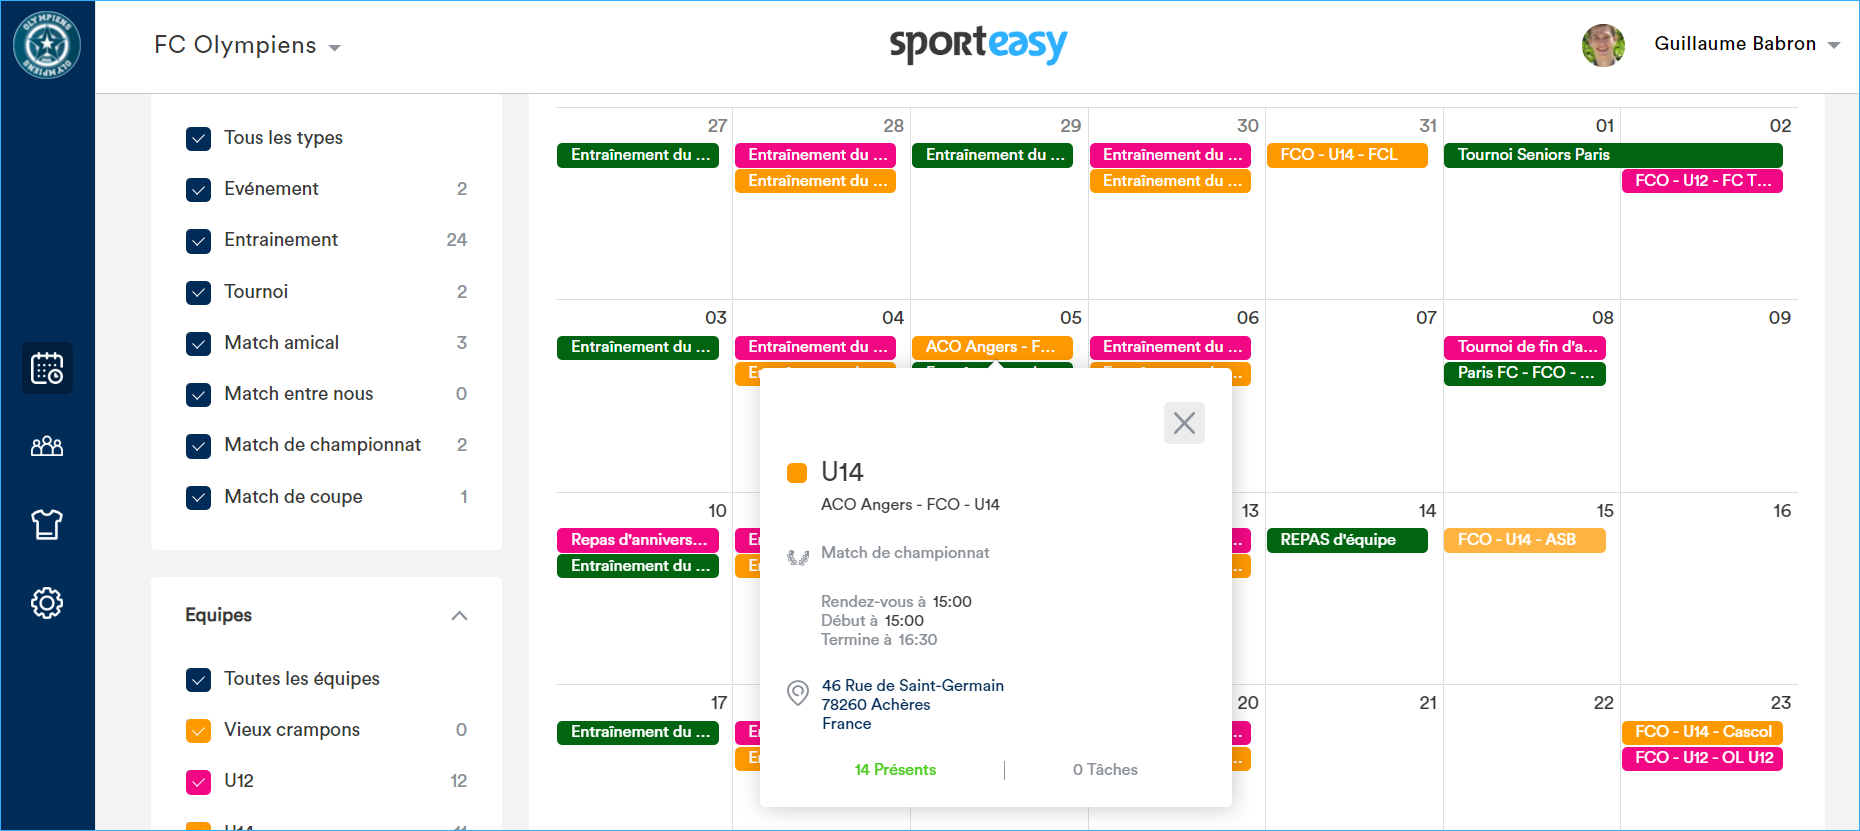
Task: Click the orange U14 color square in popup
Action: pyautogui.click(x=797, y=470)
